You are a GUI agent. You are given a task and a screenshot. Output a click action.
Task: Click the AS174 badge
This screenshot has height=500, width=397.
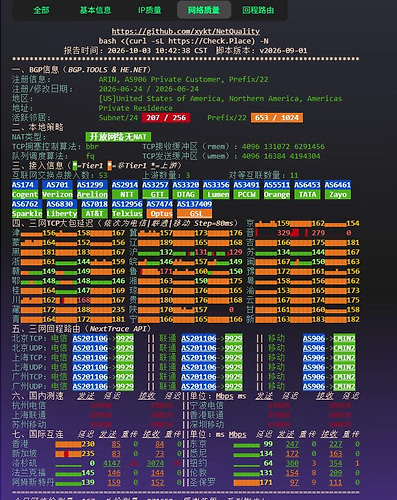click(25, 185)
